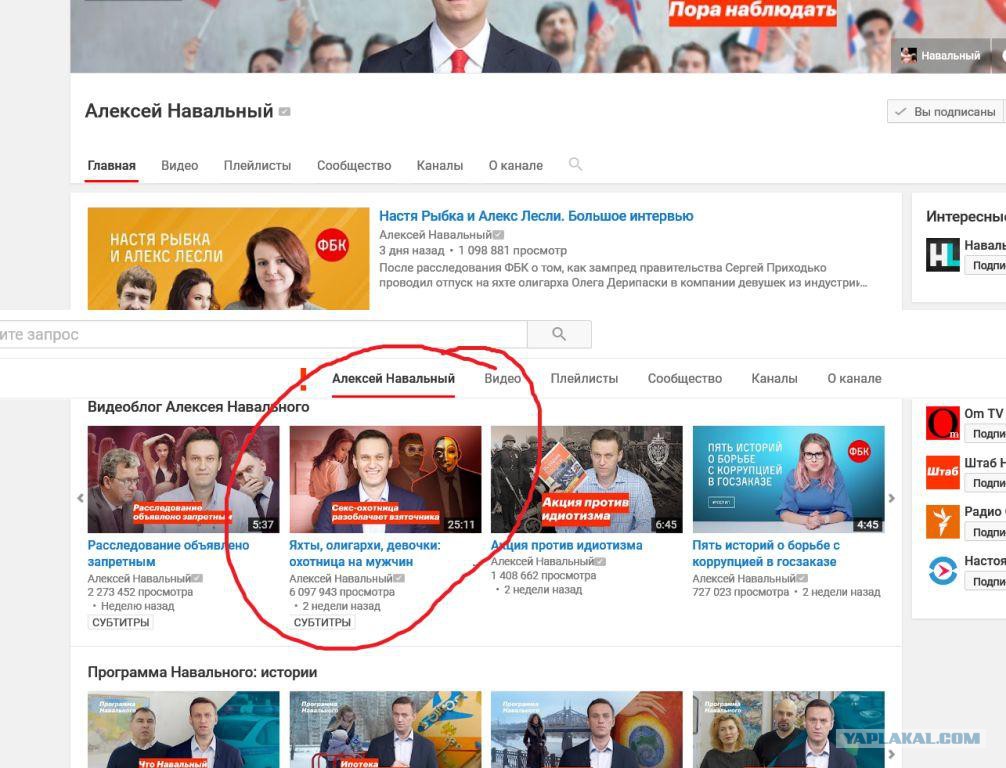Select Алексей Навальный tab in sticky header
1006x768 pixels.
click(x=393, y=379)
